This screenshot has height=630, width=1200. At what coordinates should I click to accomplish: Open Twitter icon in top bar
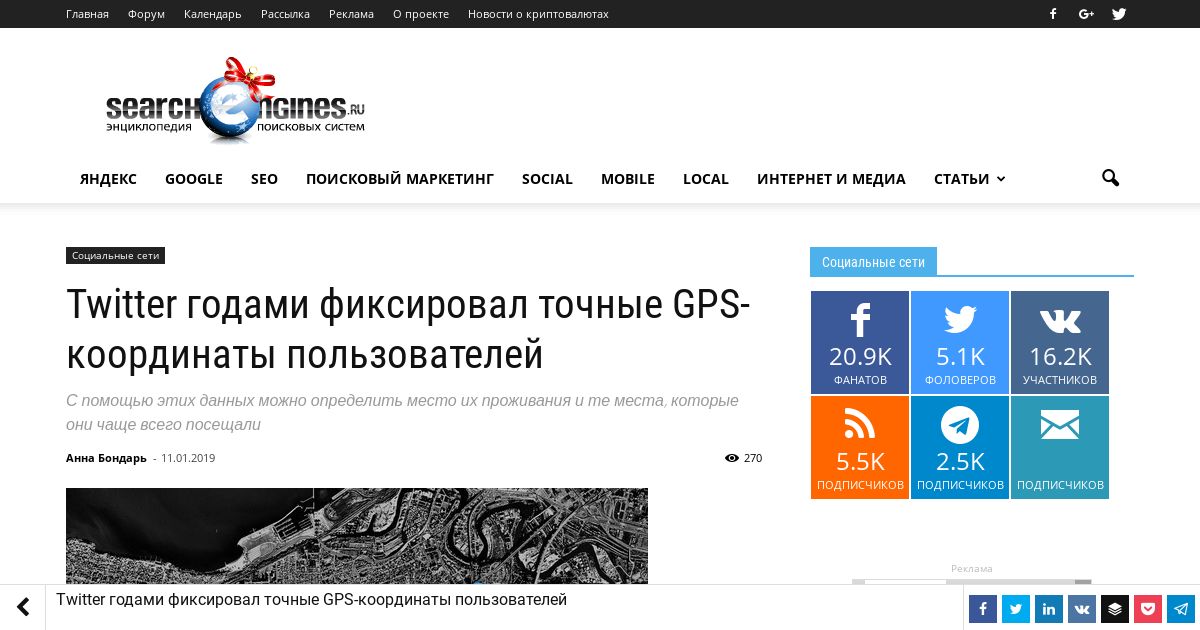[1119, 14]
